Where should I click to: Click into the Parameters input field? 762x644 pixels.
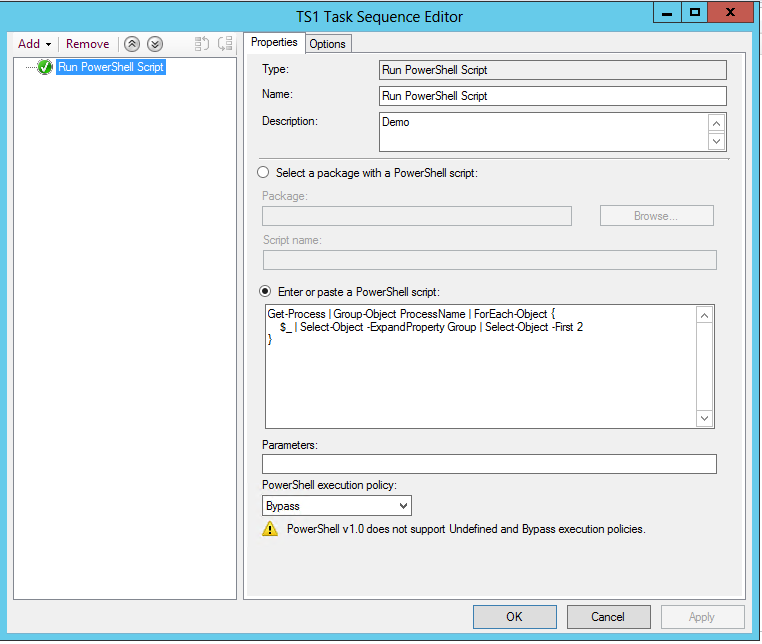point(489,464)
